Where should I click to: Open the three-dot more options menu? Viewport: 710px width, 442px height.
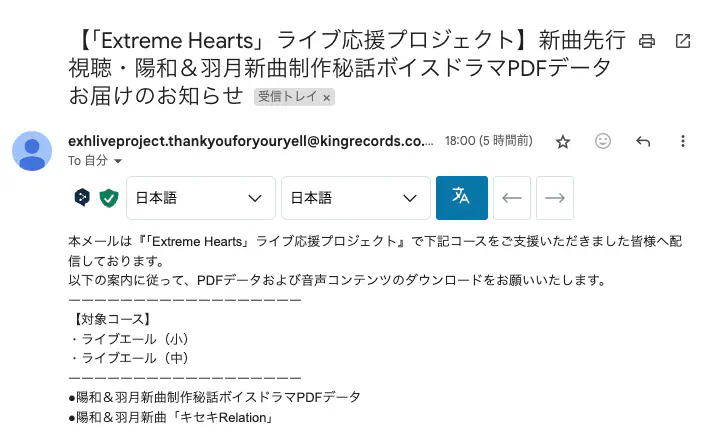[683, 141]
